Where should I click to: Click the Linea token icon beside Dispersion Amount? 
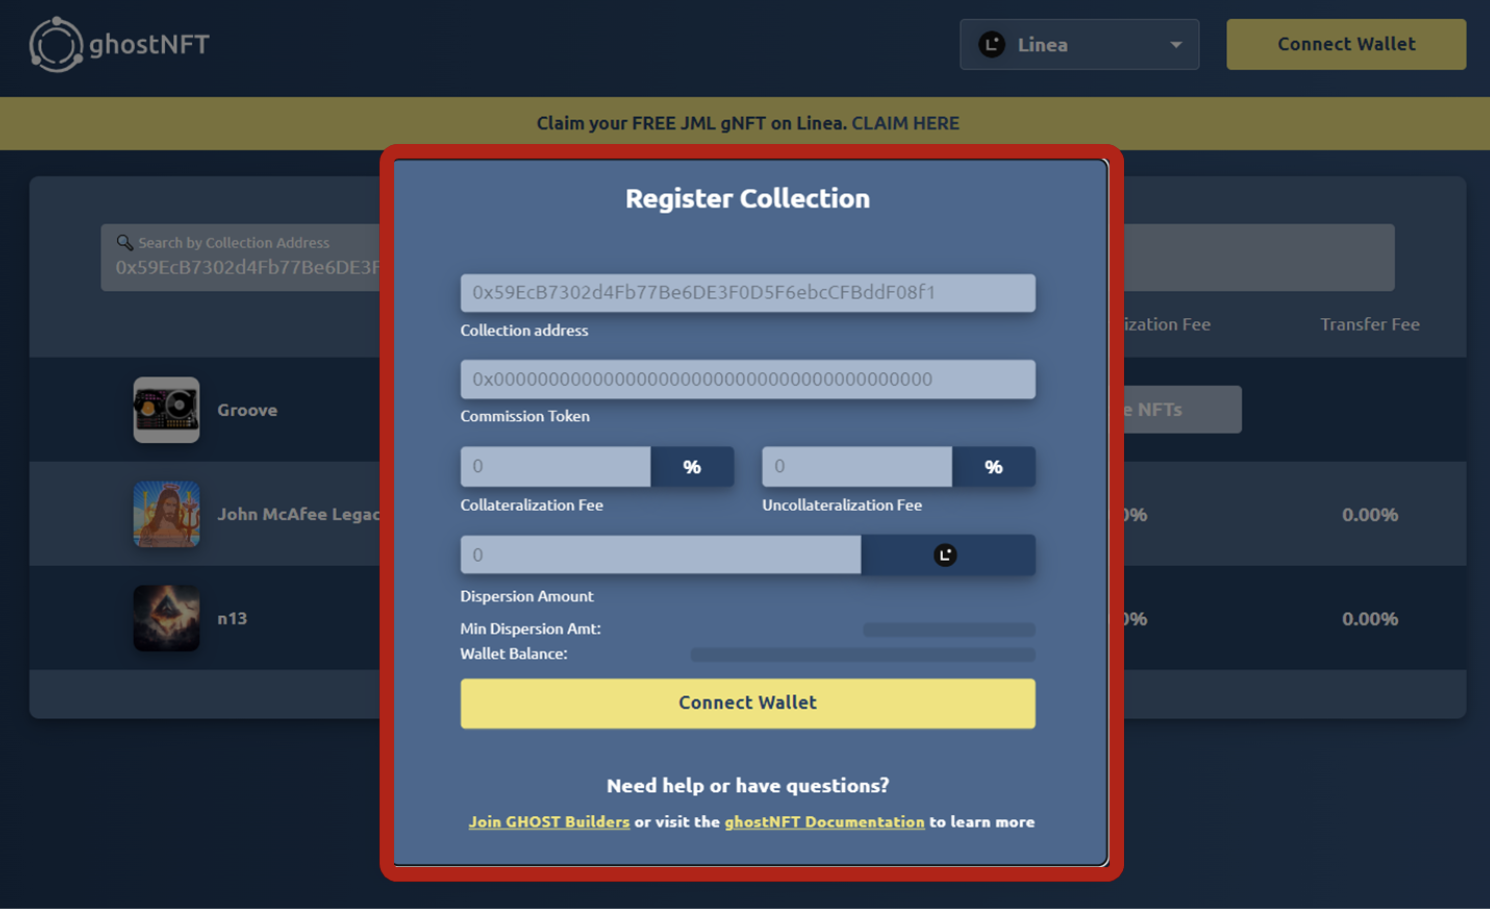[945, 555]
